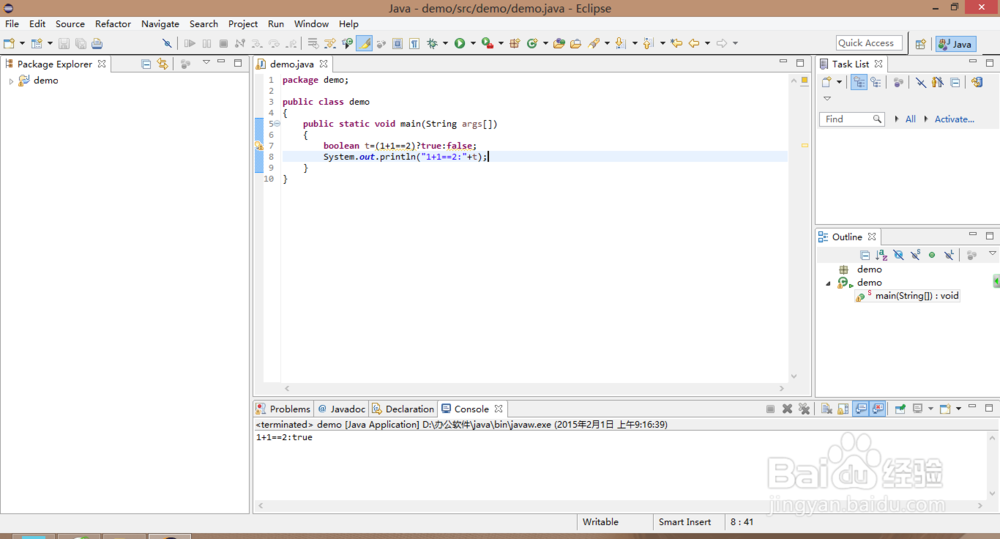The height and width of the screenshot is (539, 1000).
Task: Click the New Java Class icon
Action: click(x=532, y=43)
